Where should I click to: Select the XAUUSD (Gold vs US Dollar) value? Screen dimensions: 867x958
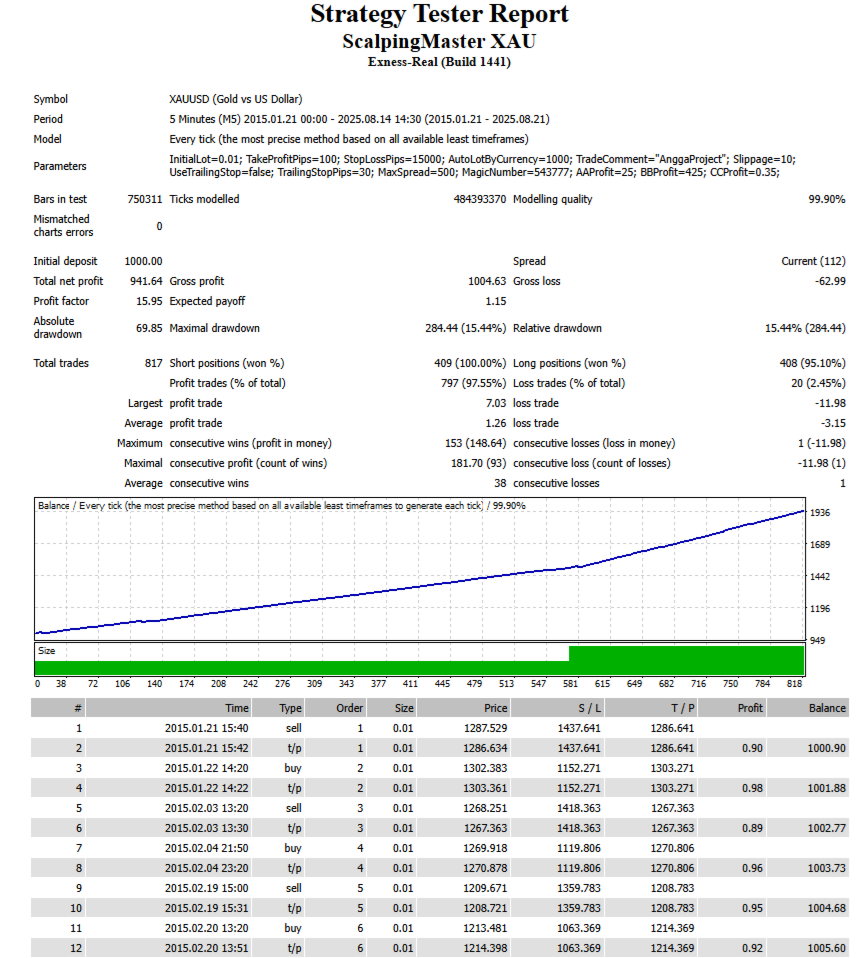(236, 99)
